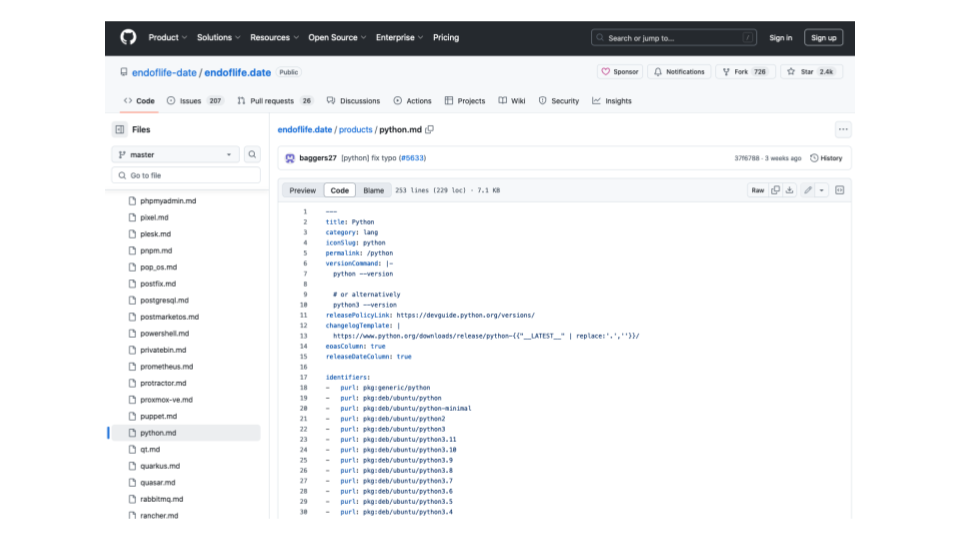Open prometheus.md in file tree
Viewport: 960px width, 540px height.
[167, 367]
